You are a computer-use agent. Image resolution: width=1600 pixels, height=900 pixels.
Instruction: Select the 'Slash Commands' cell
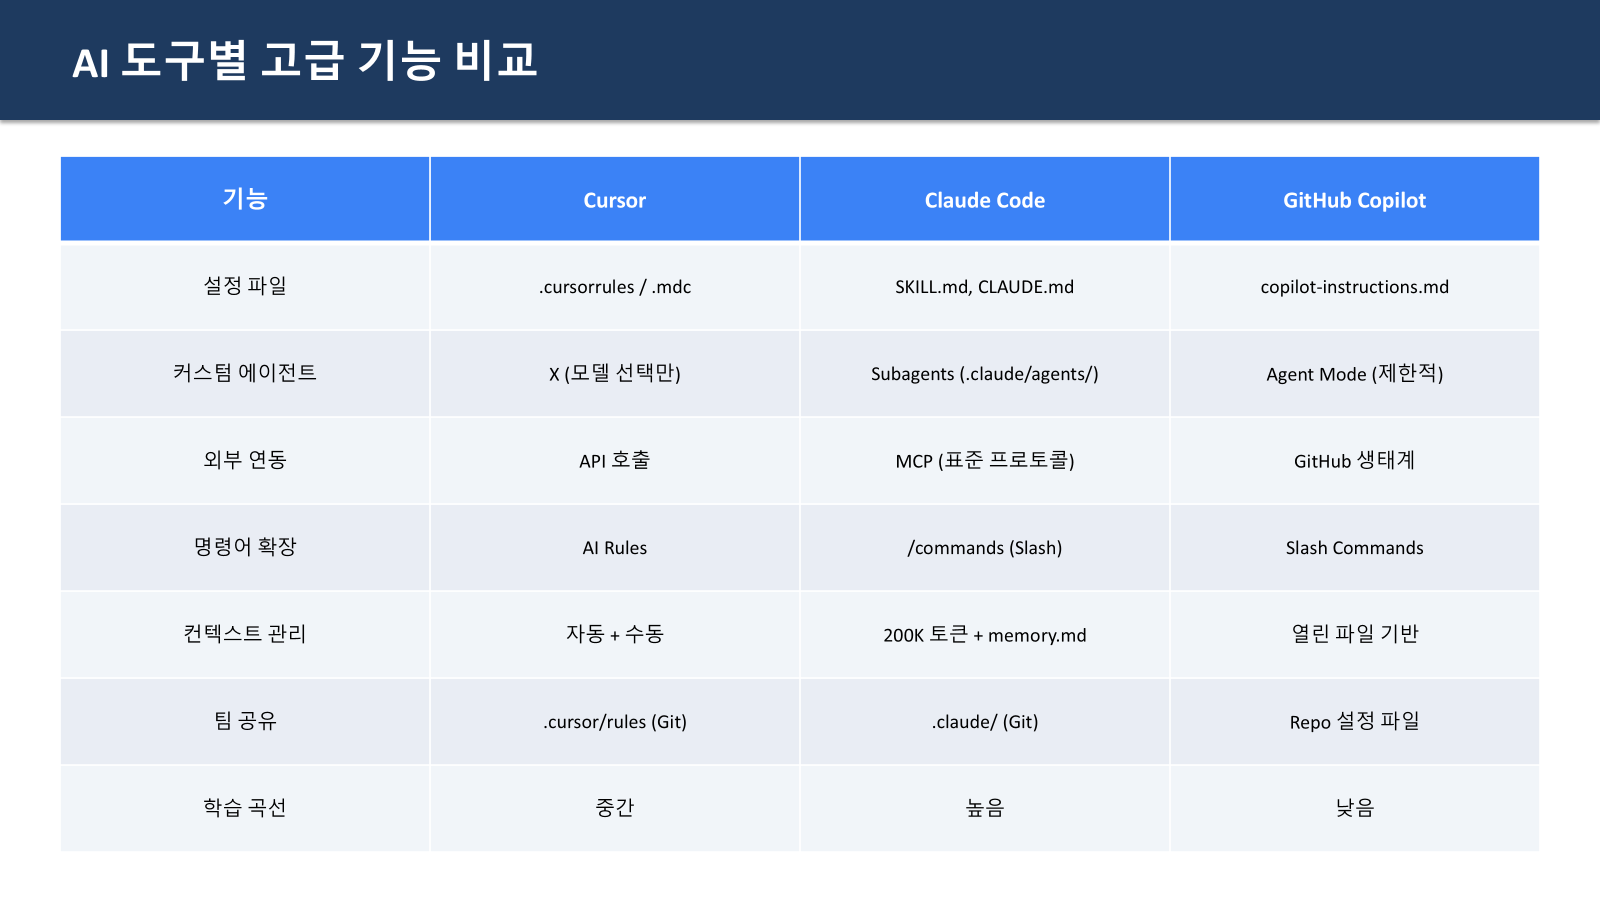tap(1355, 547)
